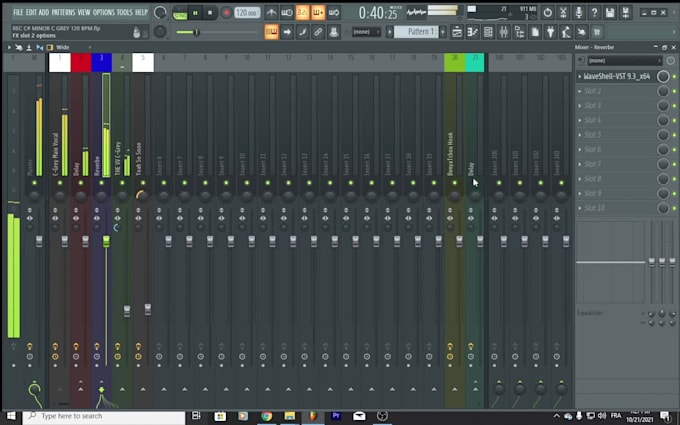Viewport: 680px width, 425px height.
Task: Pause playback with the pause button
Action: point(195,13)
